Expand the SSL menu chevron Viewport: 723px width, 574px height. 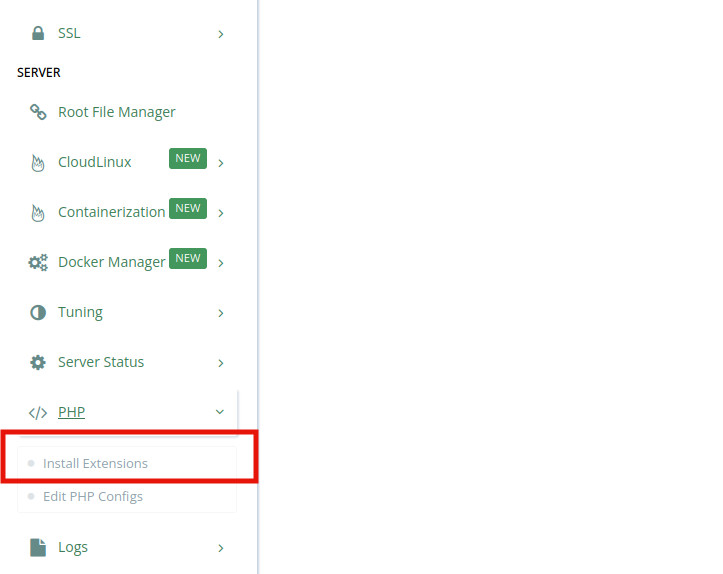pos(221,34)
